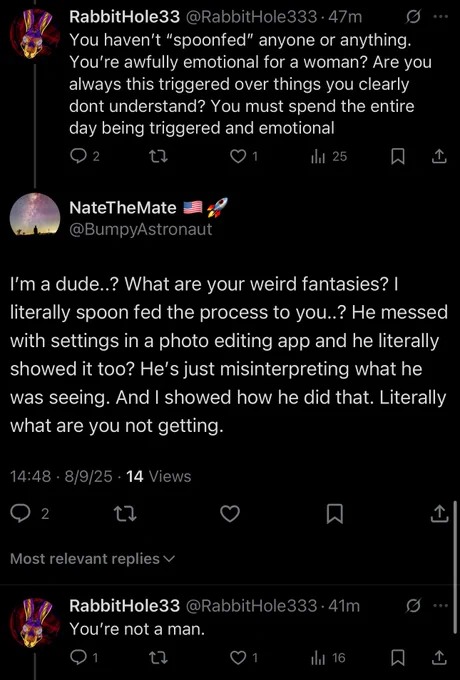
Task: Open RabbitHole33 name on bottom reply
Action: tap(124, 605)
